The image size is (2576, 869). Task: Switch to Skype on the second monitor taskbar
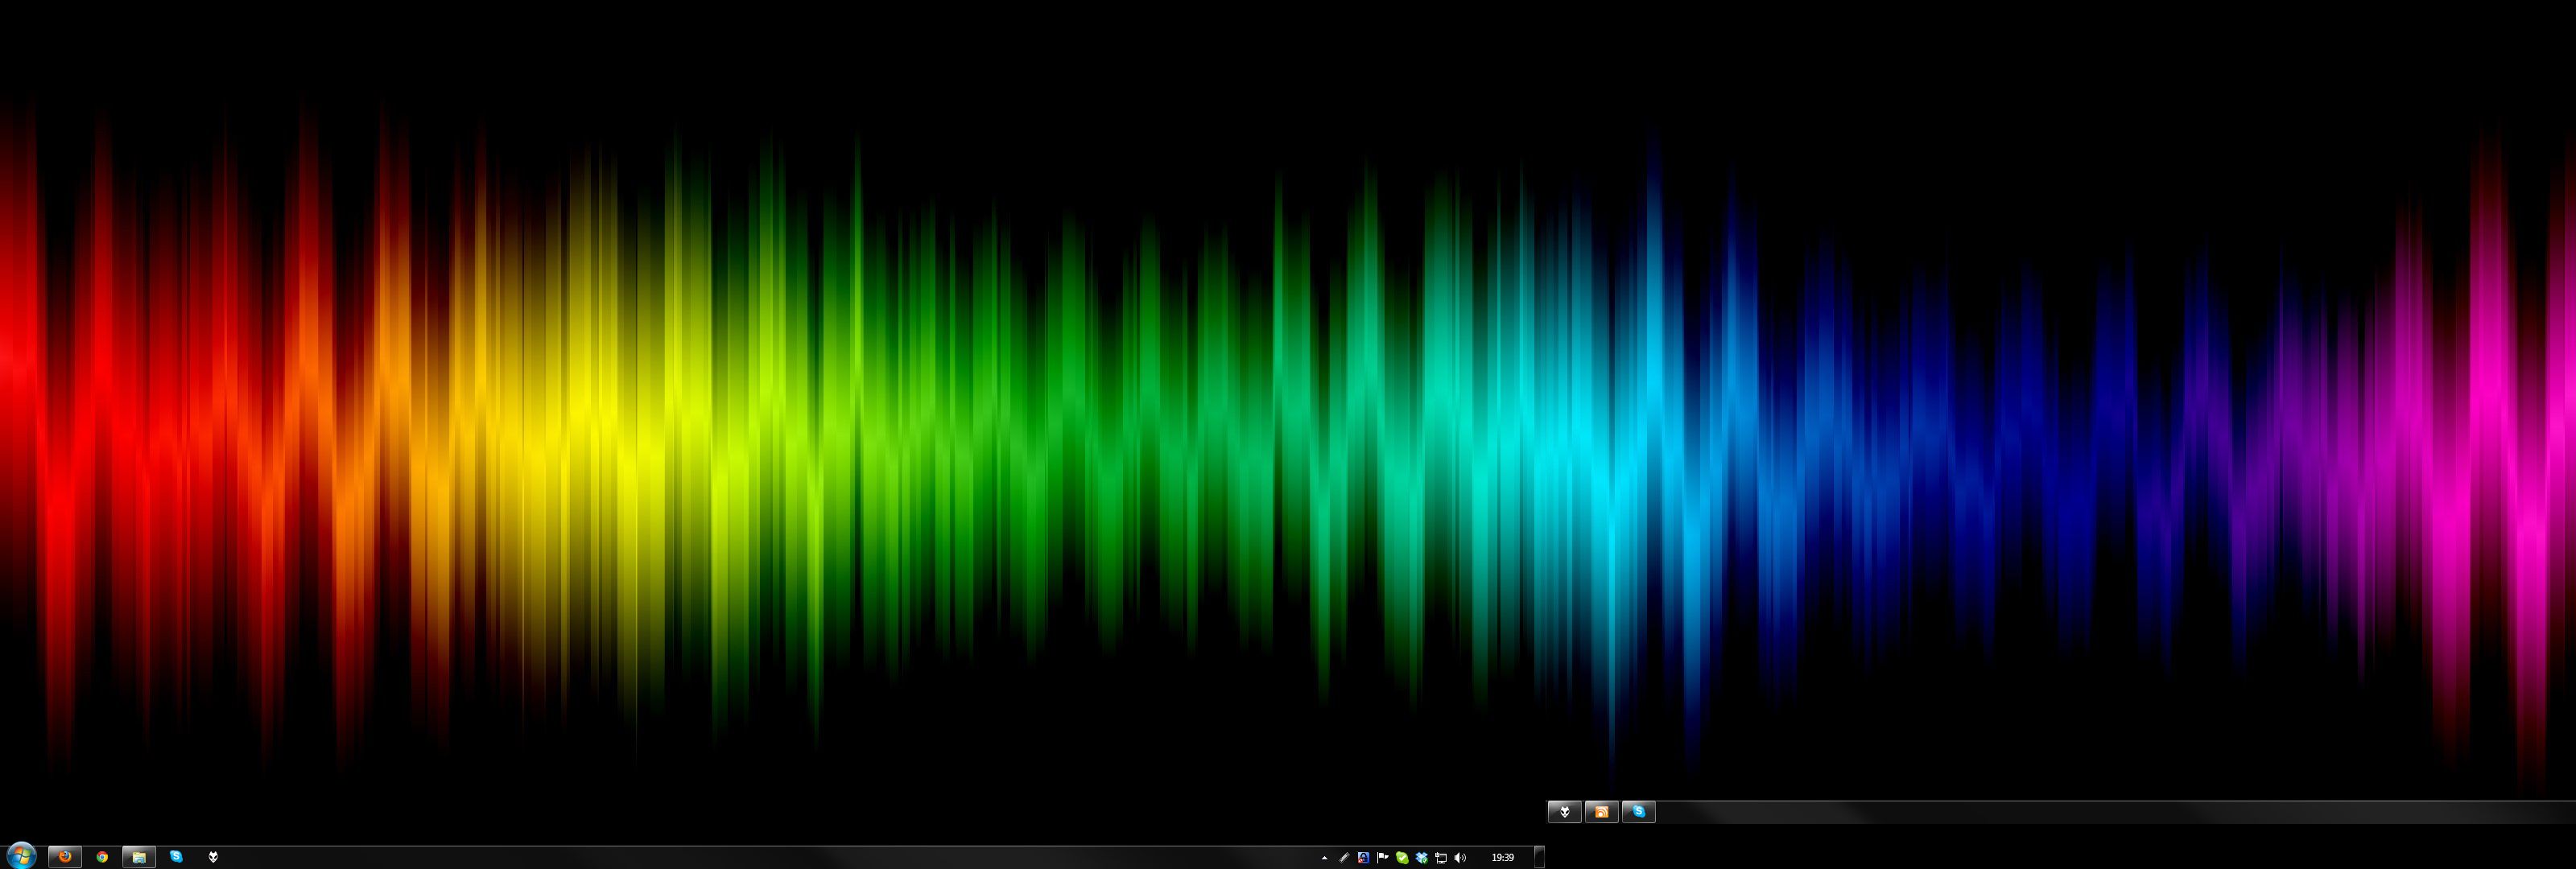tap(1638, 812)
